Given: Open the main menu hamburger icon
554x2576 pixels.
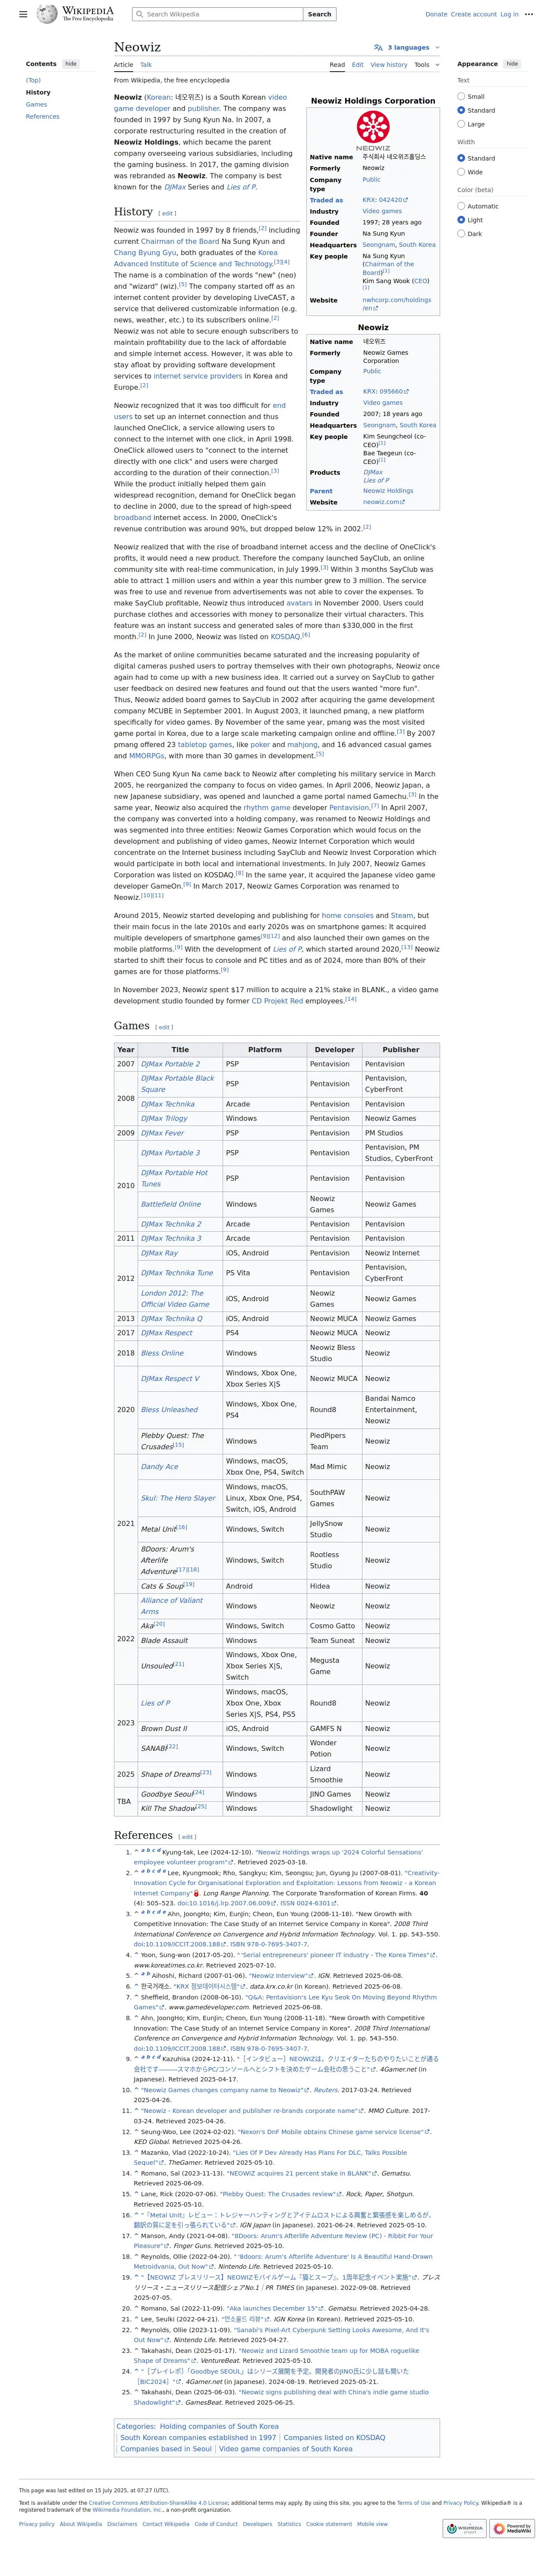Looking at the screenshot, I should (x=23, y=14).
